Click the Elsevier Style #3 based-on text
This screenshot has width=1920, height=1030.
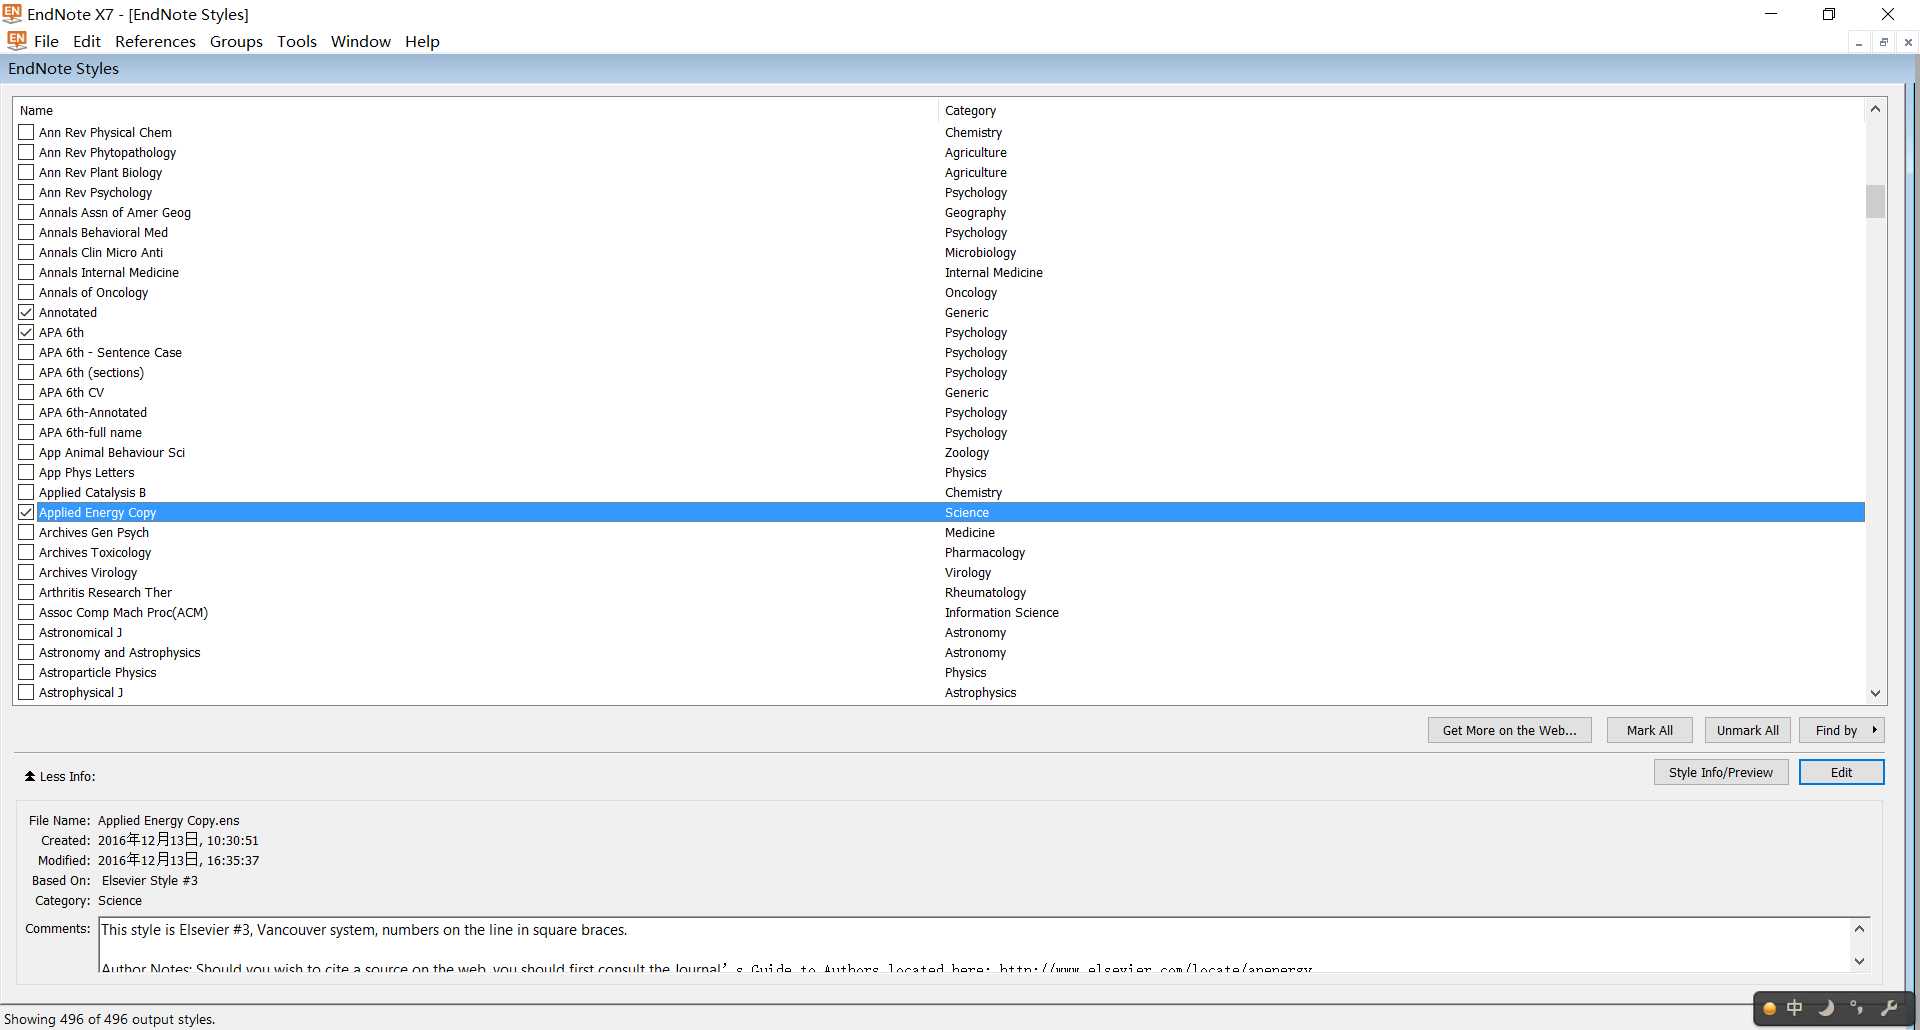(150, 880)
